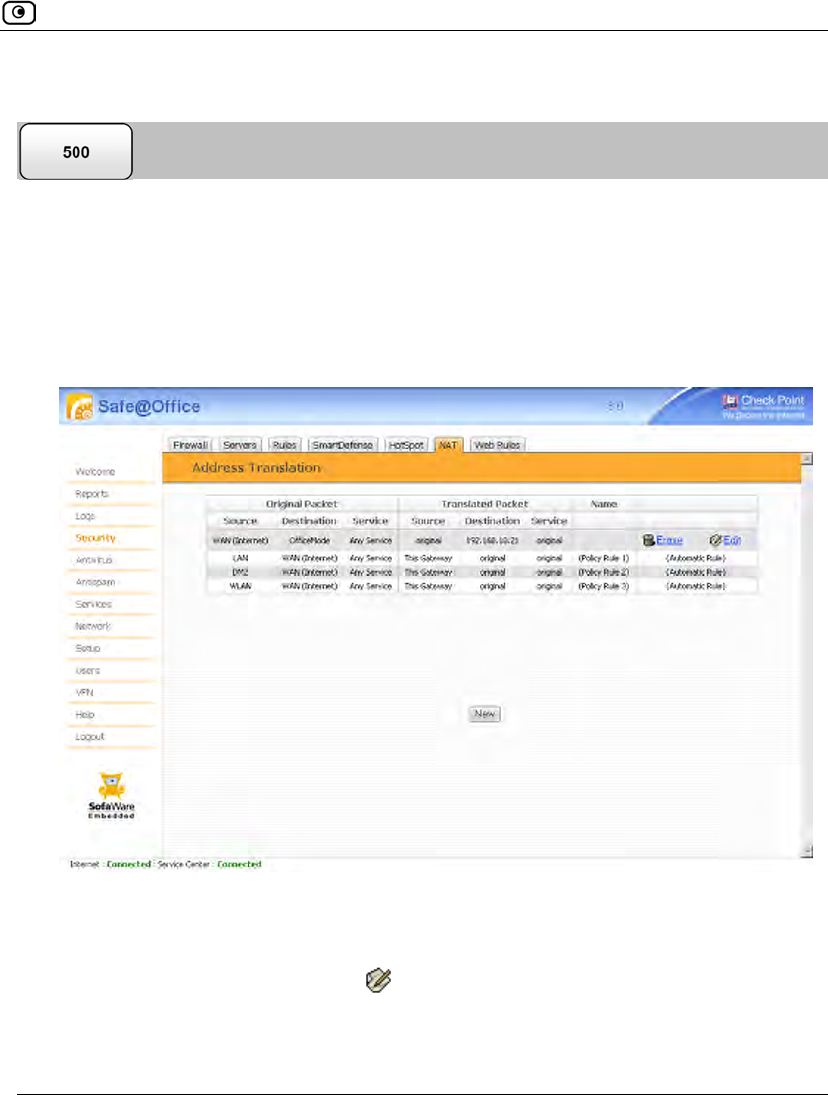Viewport: 828px width, 1095px height.
Task: Click WAN (Internet) source in first row
Action: click(x=240, y=541)
